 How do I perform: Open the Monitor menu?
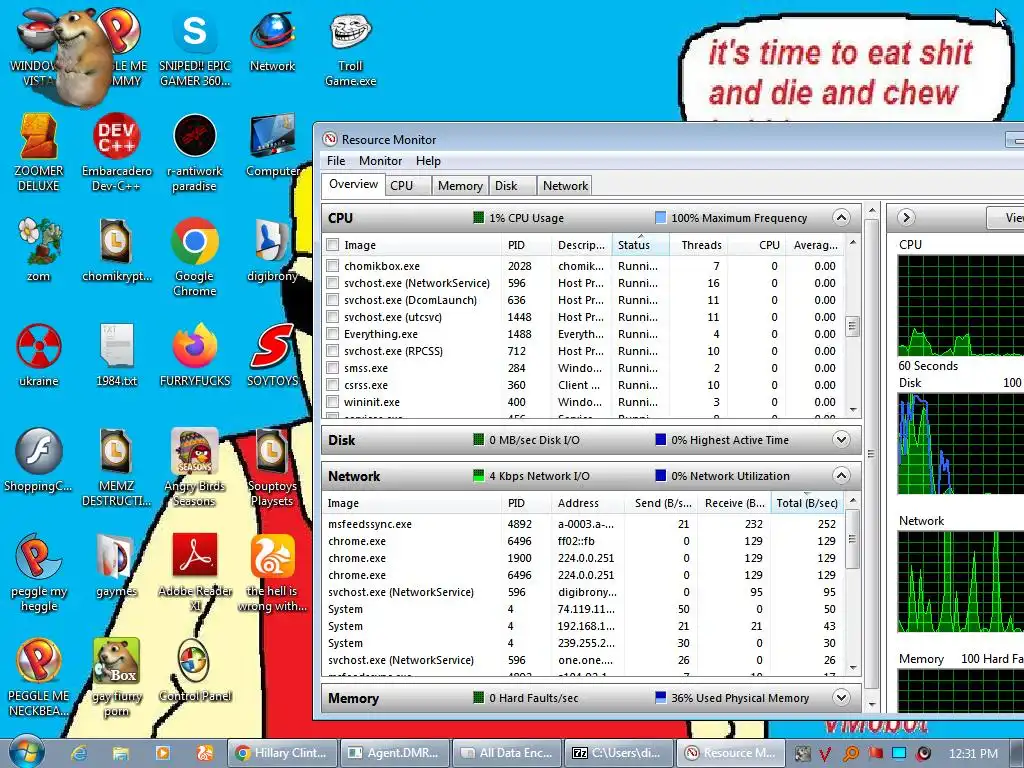[x=380, y=161]
